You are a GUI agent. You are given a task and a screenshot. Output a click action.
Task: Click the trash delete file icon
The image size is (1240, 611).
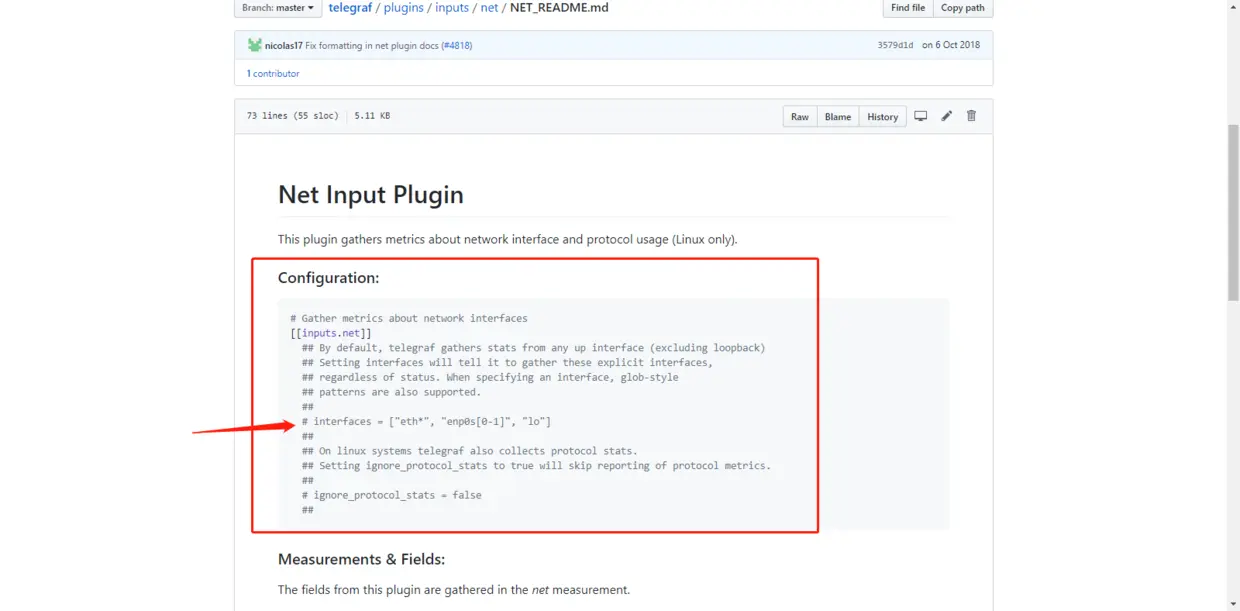point(971,116)
